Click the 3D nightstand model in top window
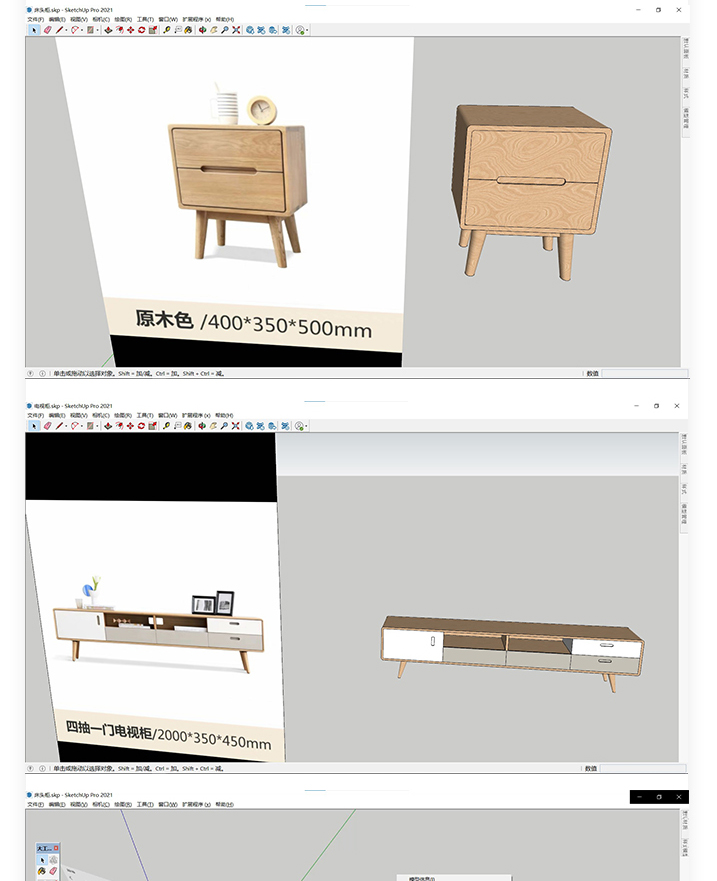The width and height of the screenshot is (717, 881). click(531, 191)
